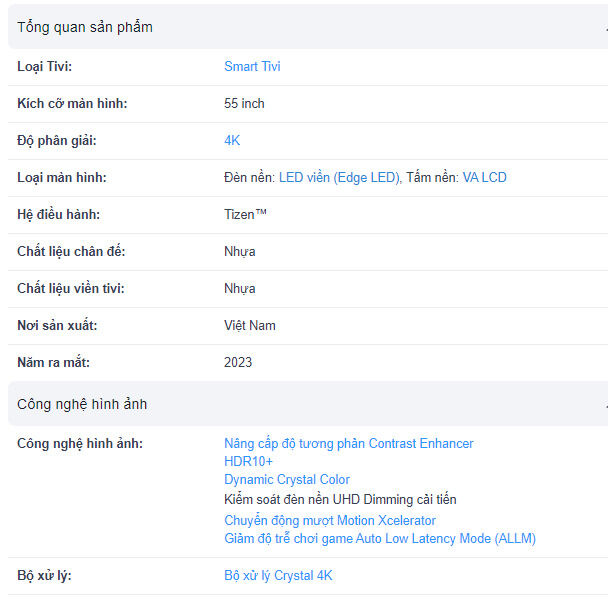This screenshot has height=600, width=608.
Task: Click the HDR10+ link
Action: tap(248, 461)
